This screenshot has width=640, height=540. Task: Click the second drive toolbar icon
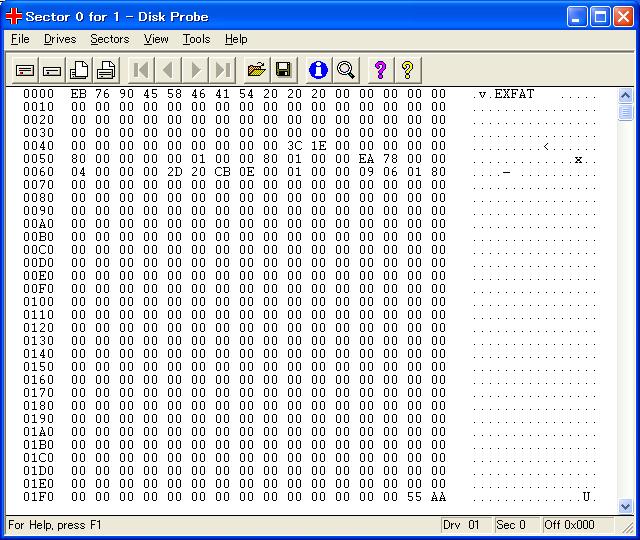(x=52, y=70)
